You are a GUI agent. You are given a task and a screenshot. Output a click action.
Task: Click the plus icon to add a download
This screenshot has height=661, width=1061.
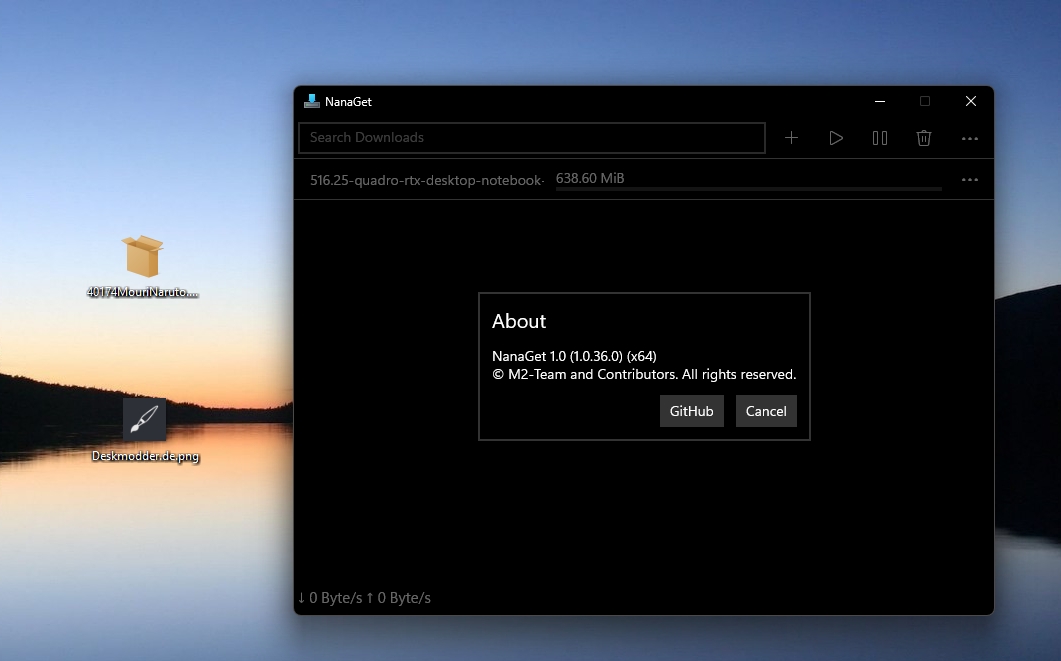pos(791,138)
